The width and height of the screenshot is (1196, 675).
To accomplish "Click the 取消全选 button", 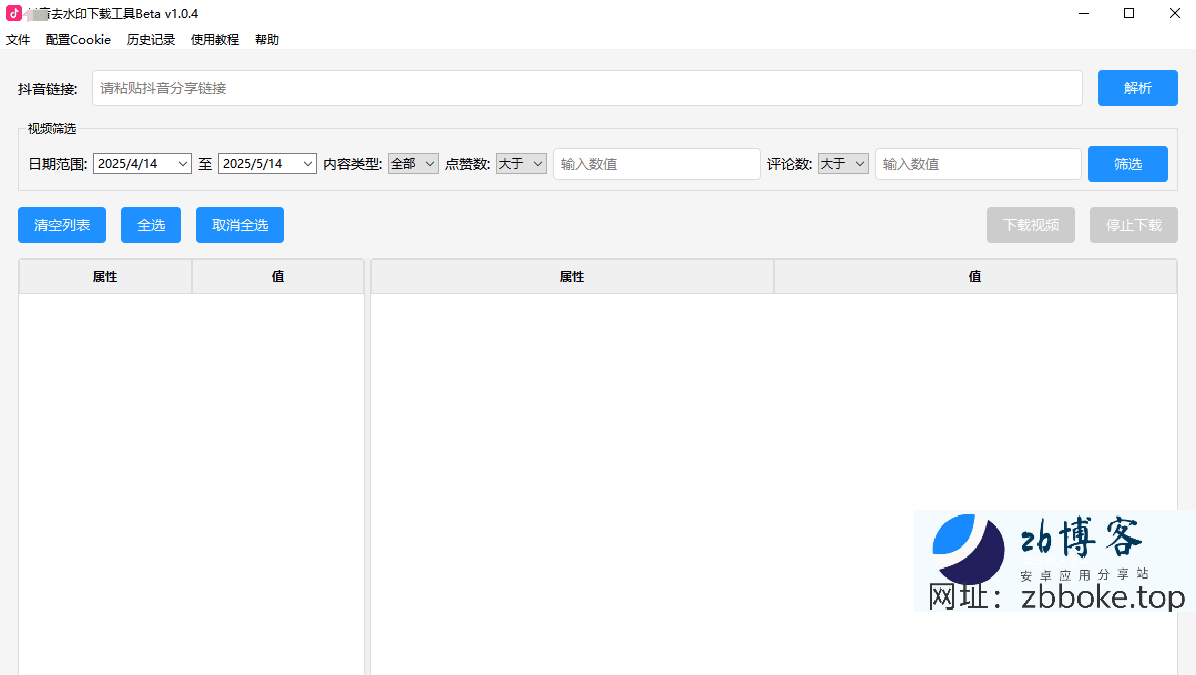I will point(240,225).
